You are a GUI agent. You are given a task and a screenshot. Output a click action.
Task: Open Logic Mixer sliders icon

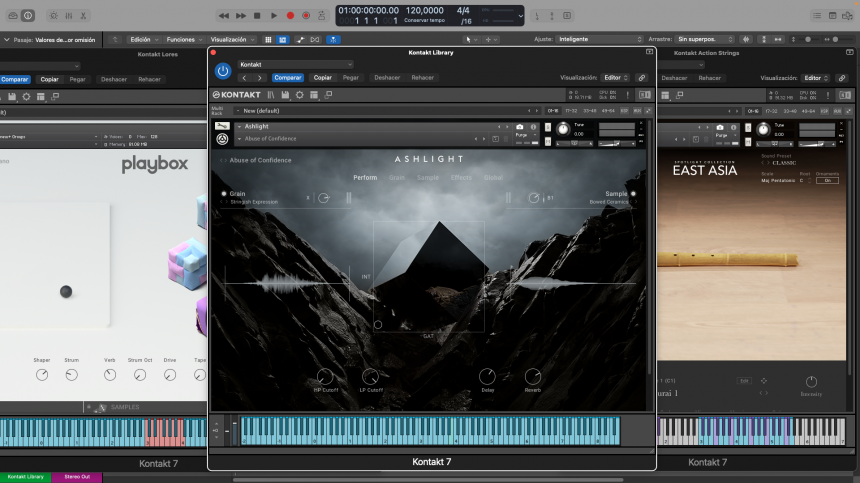pyautogui.click(x=69, y=16)
